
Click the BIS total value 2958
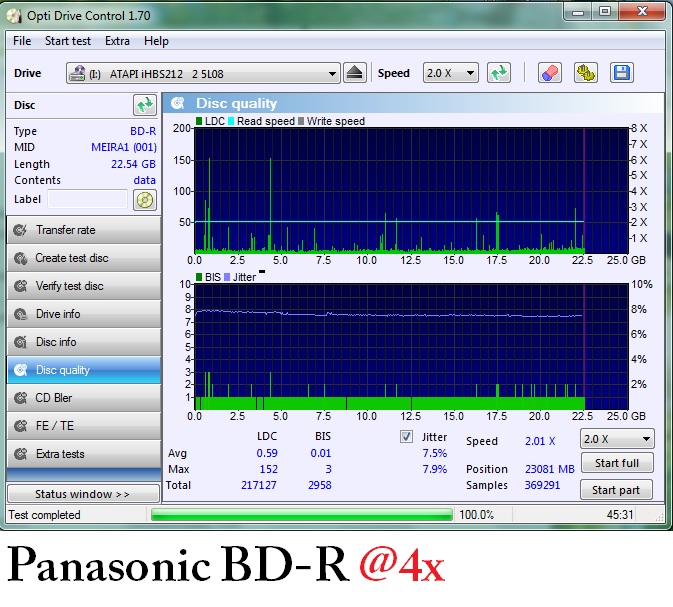[x=320, y=486]
